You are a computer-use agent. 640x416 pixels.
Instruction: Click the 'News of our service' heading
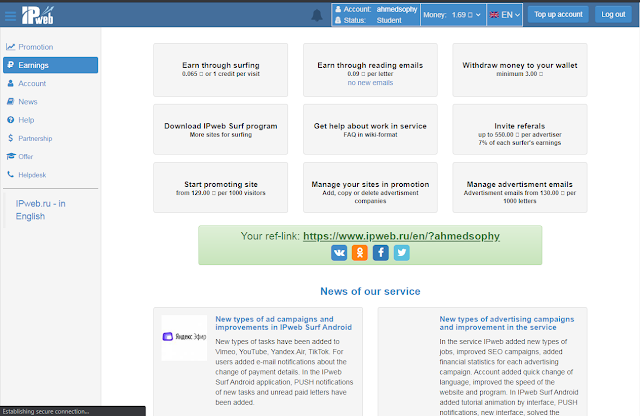click(x=370, y=291)
